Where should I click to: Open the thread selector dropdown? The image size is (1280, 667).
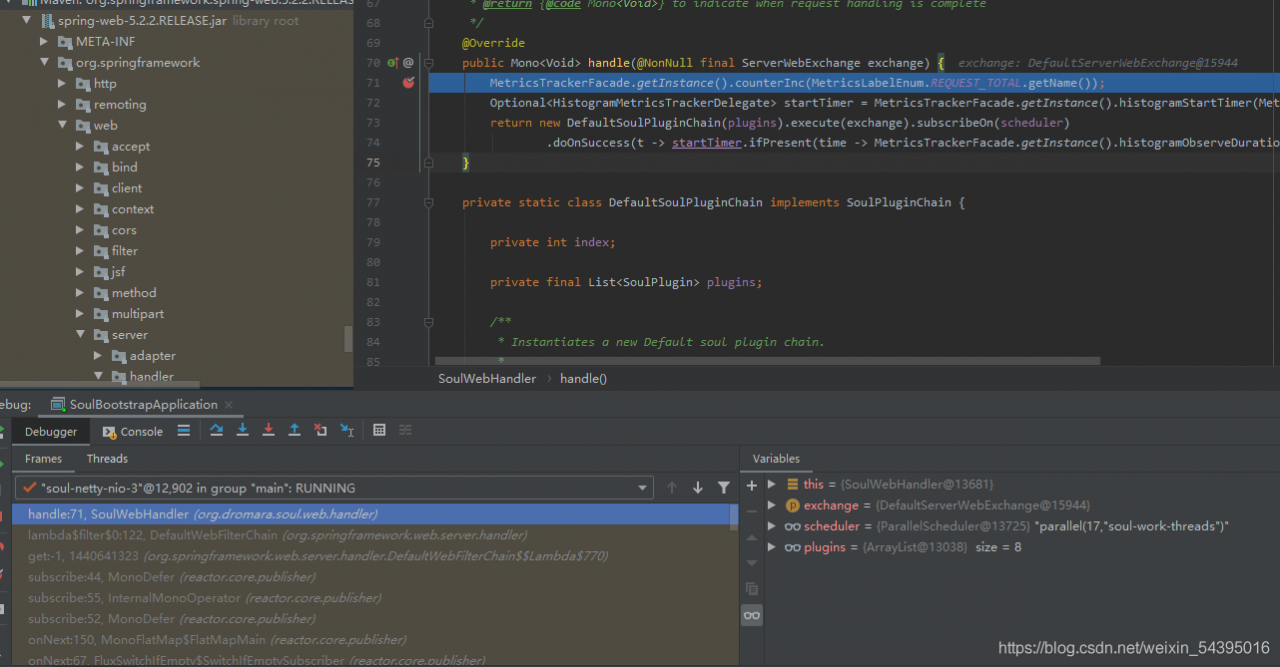point(643,488)
